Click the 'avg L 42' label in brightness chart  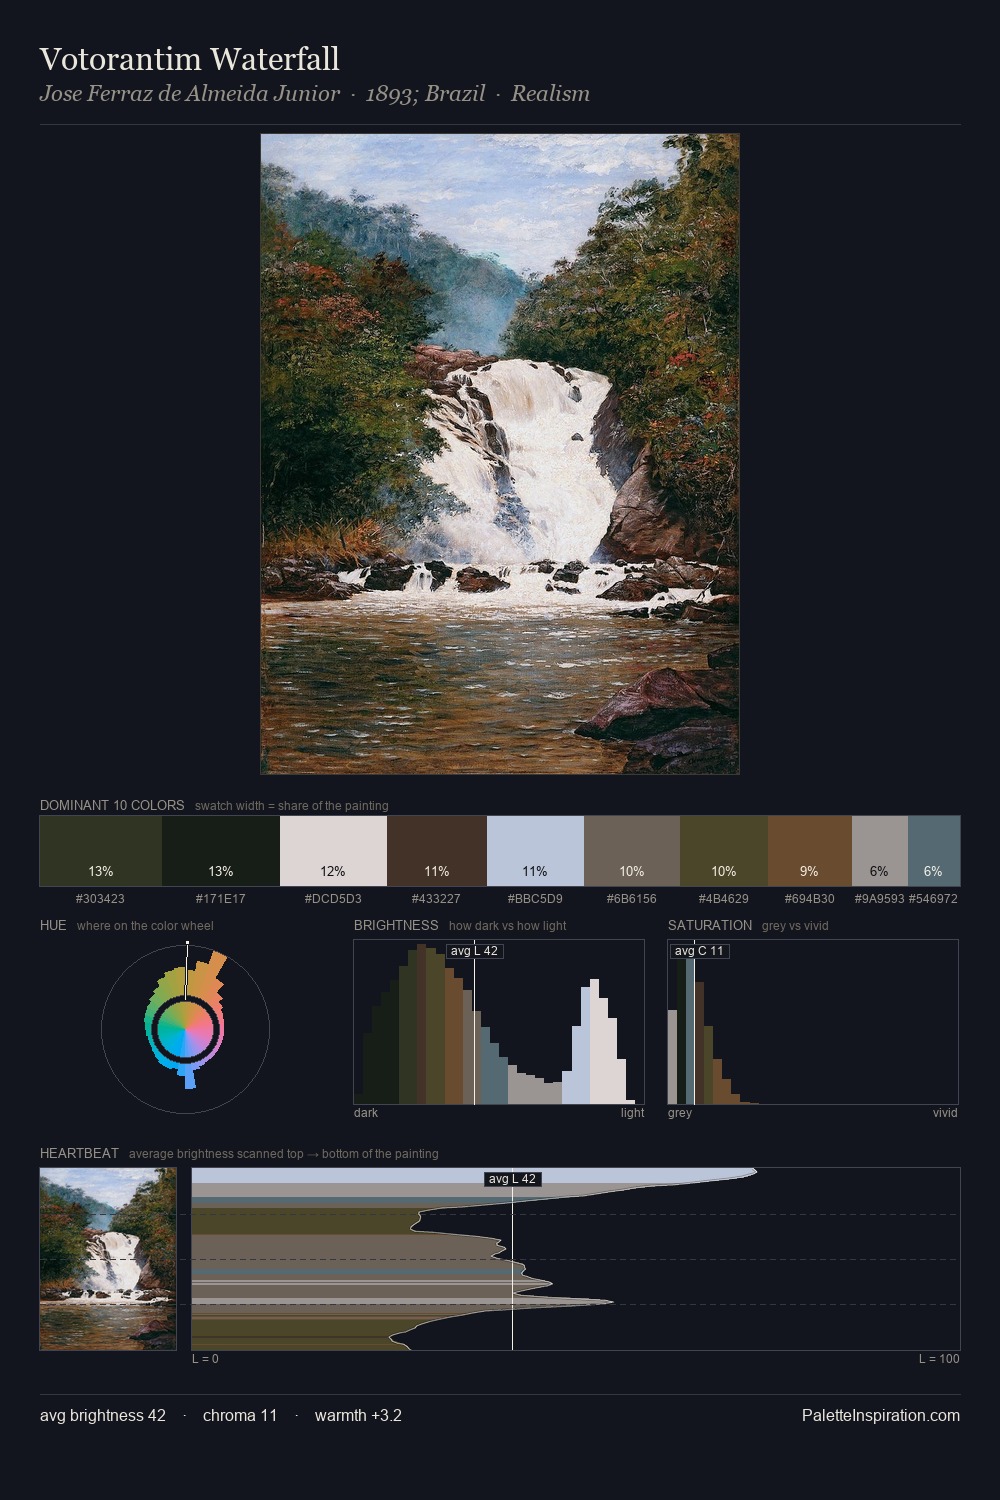474,951
